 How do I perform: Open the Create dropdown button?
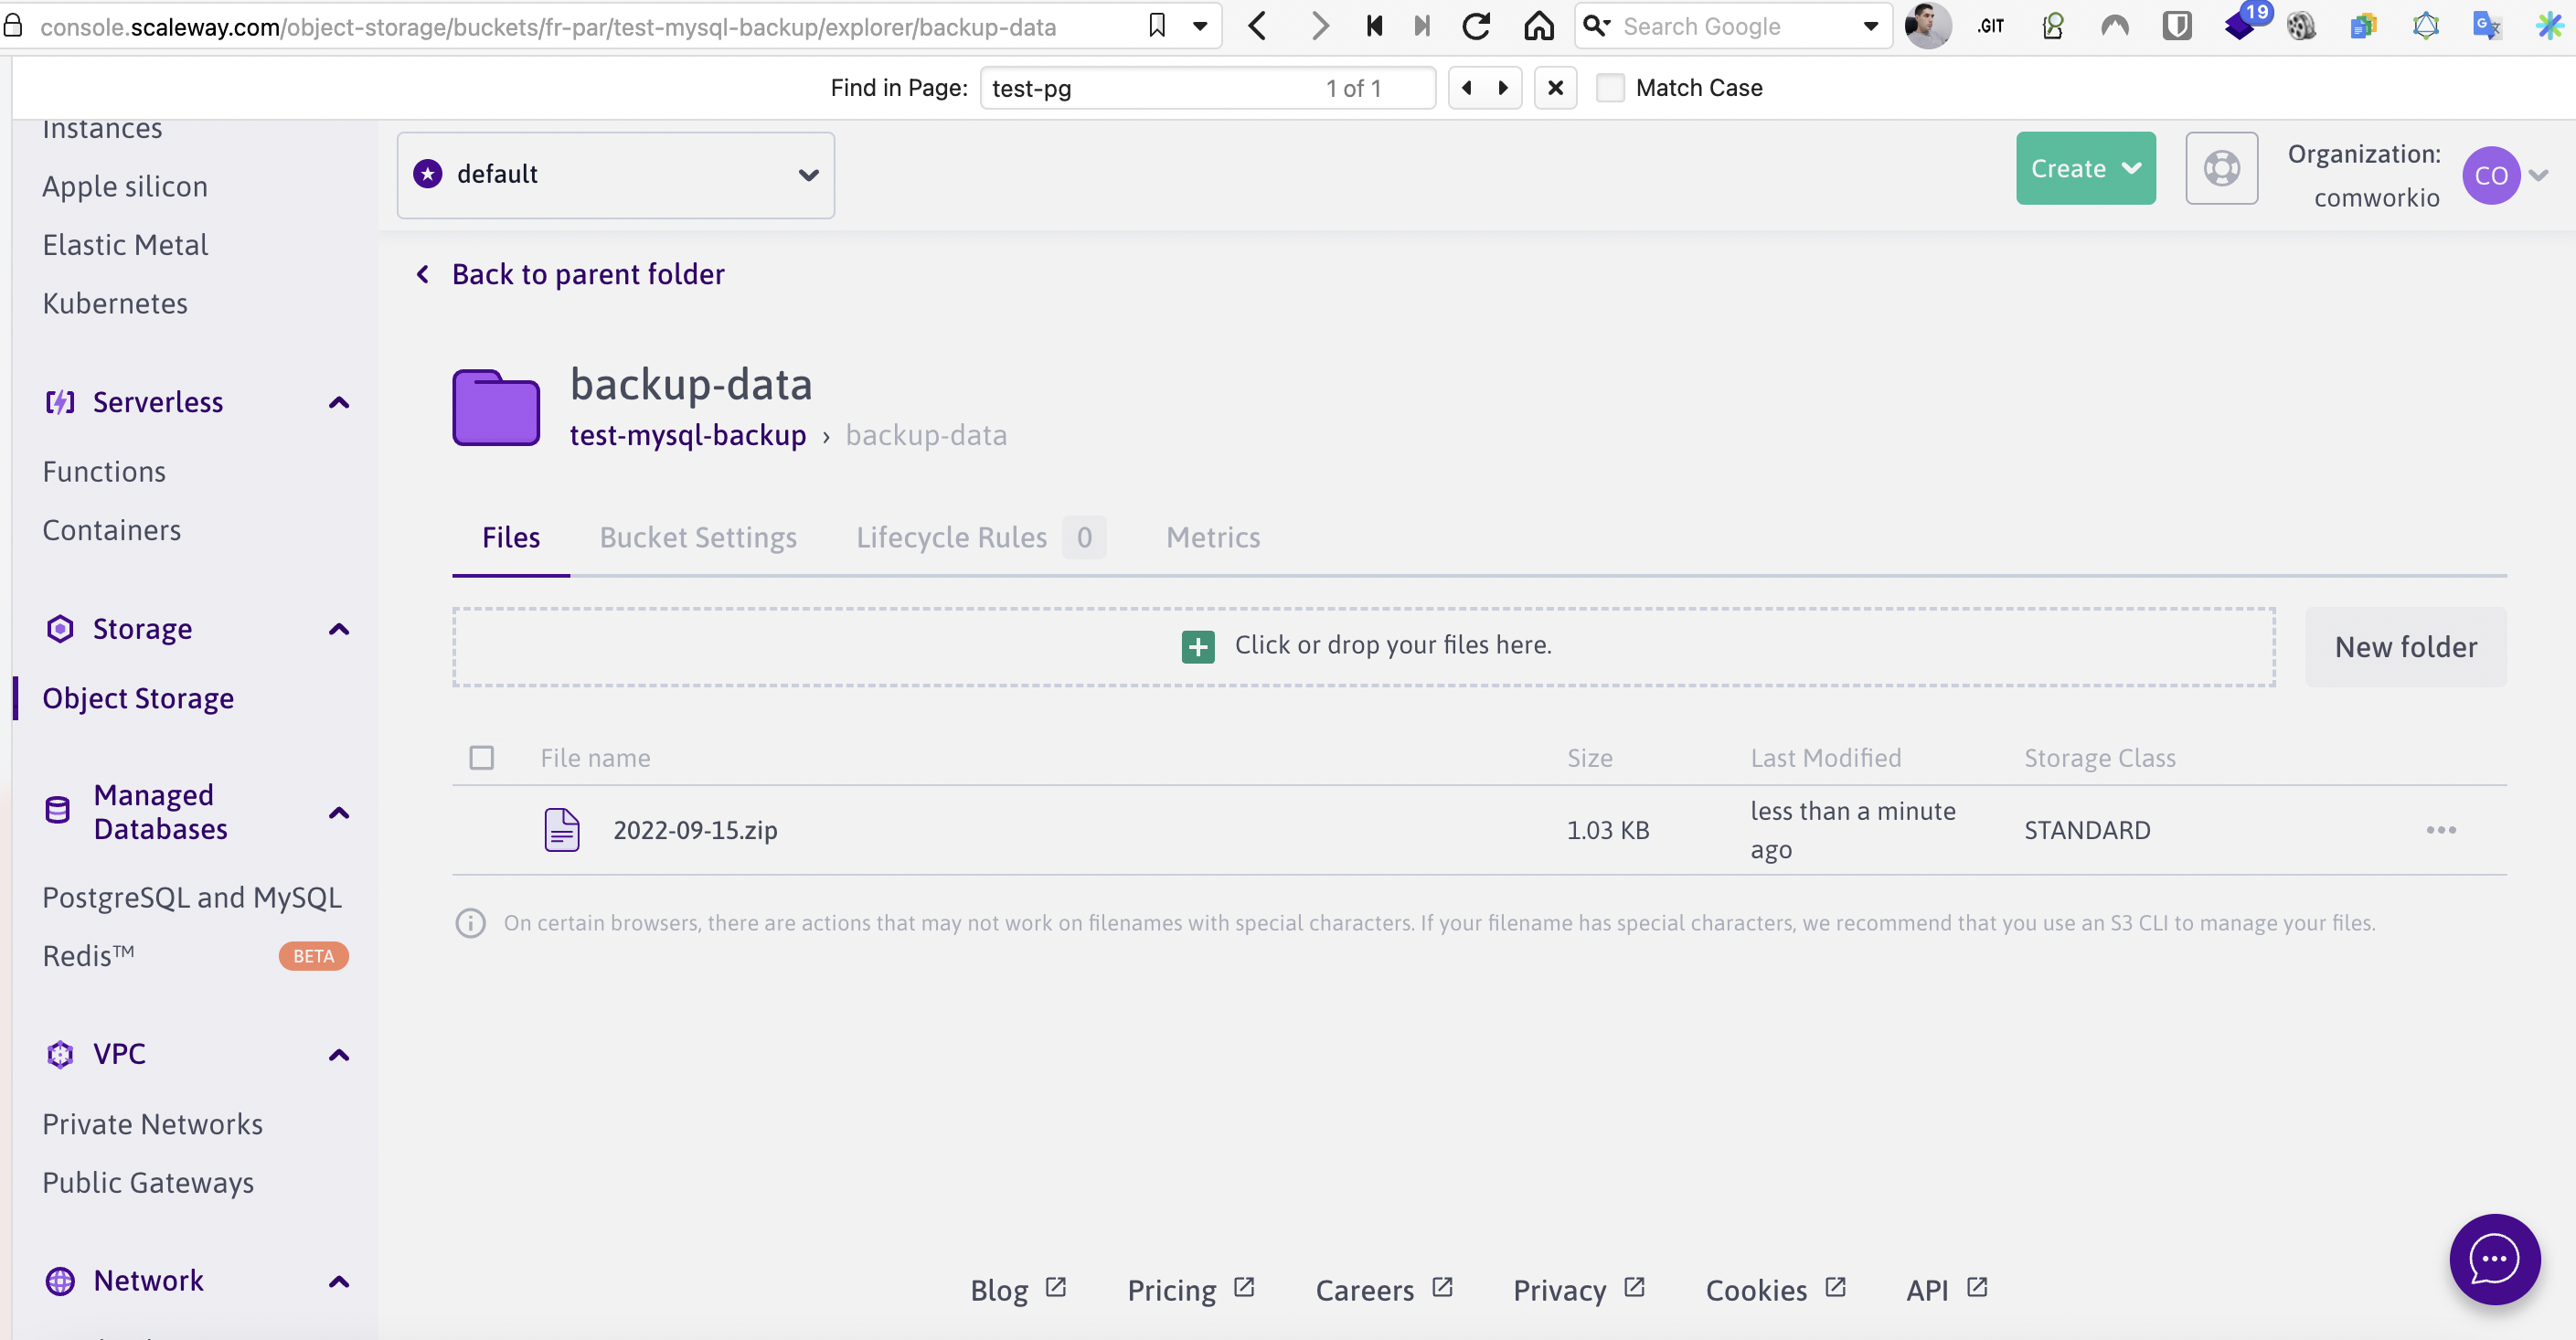[x=2085, y=168]
